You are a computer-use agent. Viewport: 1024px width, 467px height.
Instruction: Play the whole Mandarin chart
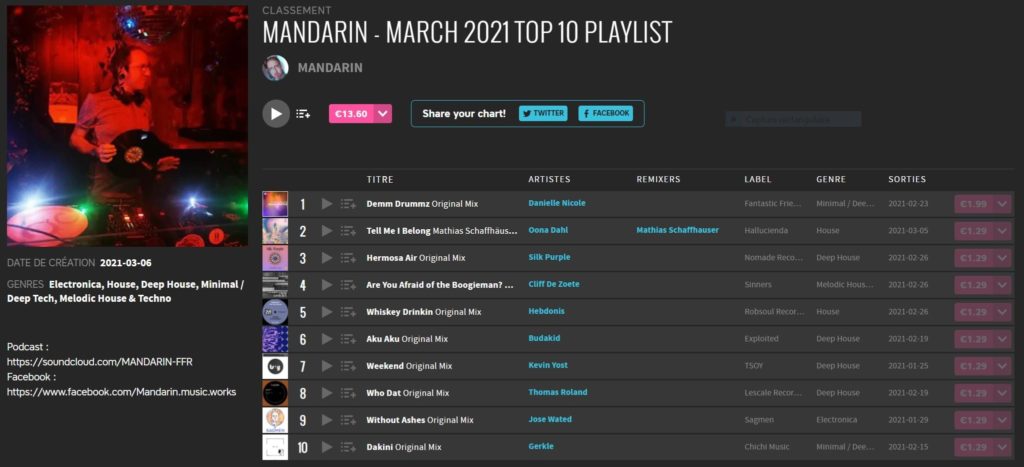tap(276, 114)
